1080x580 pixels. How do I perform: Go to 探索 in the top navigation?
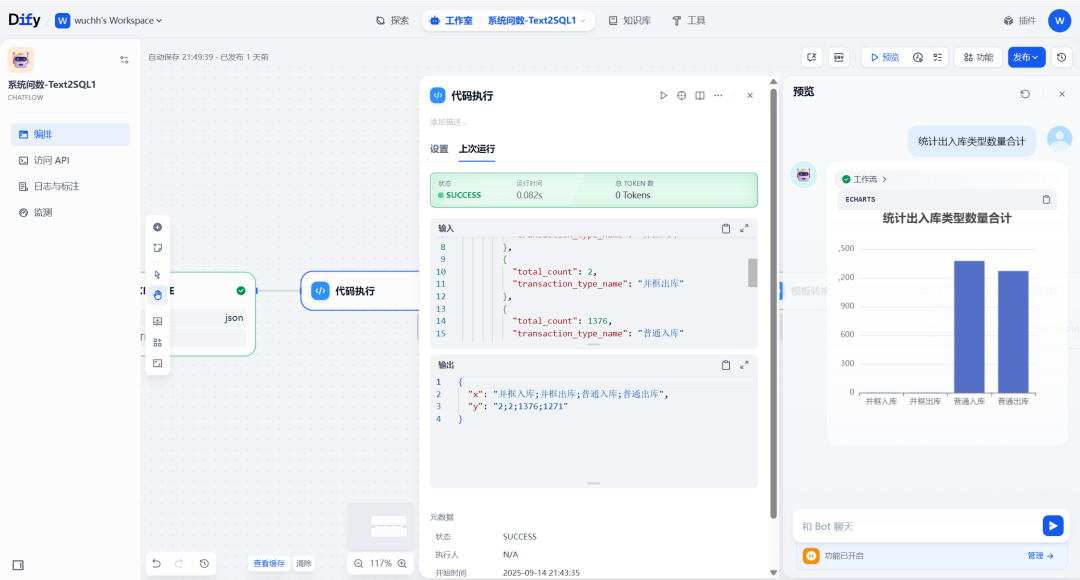tap(393, 21)
